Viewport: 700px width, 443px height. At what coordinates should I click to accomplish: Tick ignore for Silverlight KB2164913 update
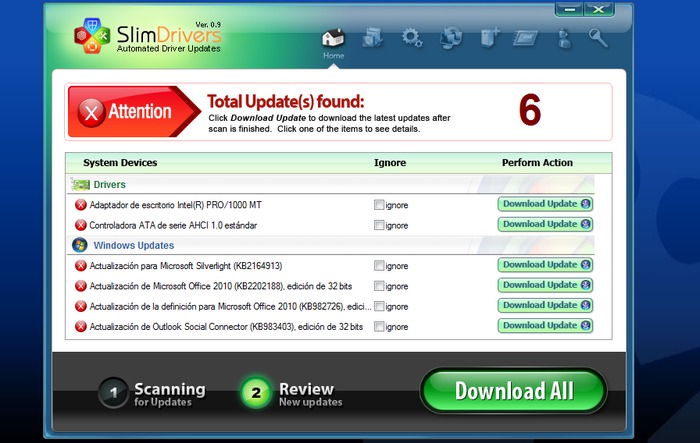379,266
